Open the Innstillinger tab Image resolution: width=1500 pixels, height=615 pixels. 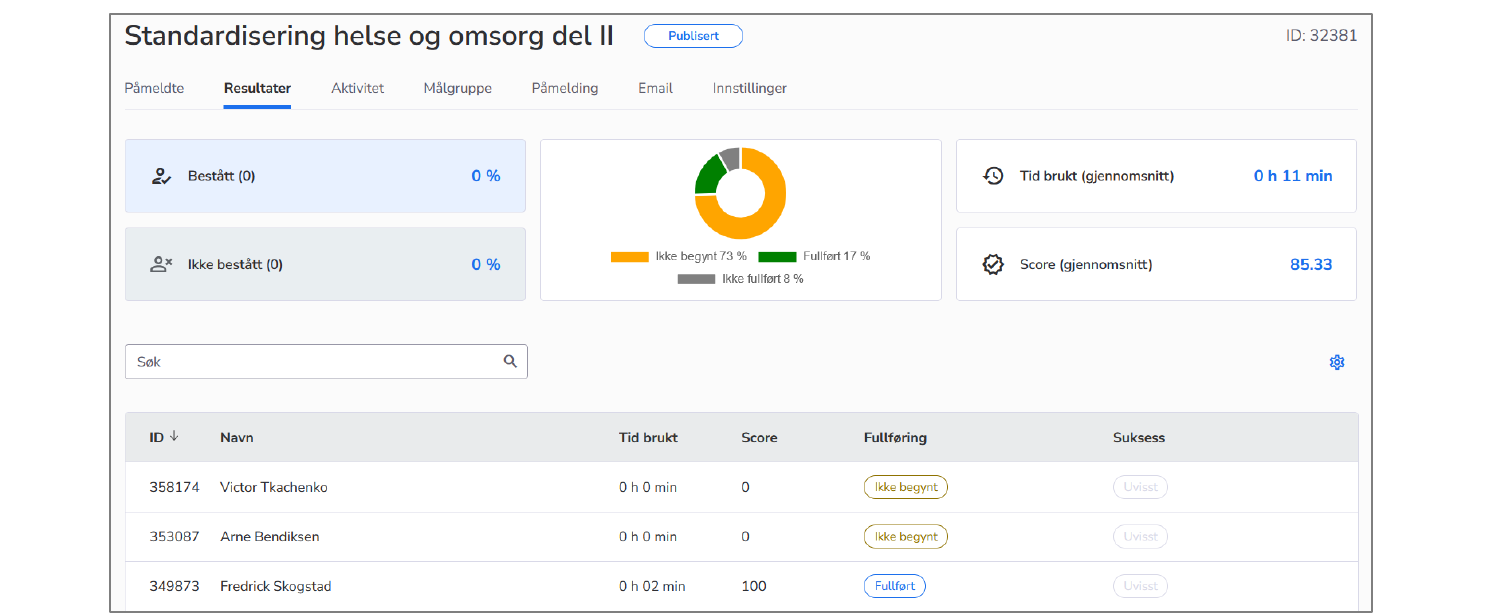(750, 88)
